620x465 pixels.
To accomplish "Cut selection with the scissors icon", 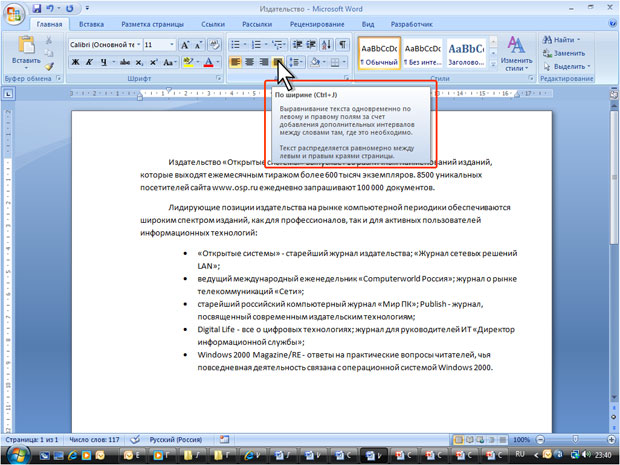I will click(x=49, y=40).
